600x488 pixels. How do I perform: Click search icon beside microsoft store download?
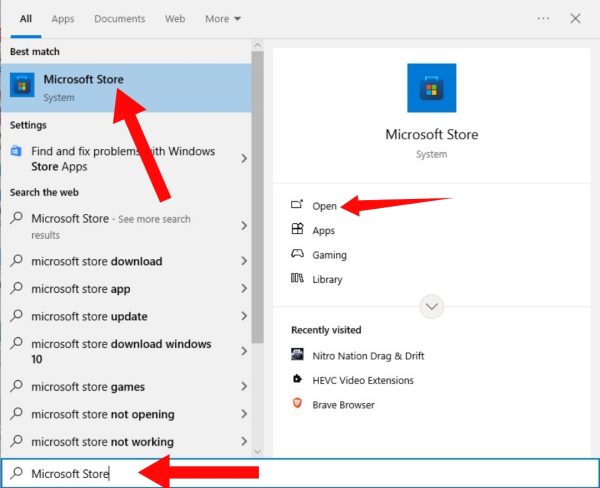(x=16, y=261)
